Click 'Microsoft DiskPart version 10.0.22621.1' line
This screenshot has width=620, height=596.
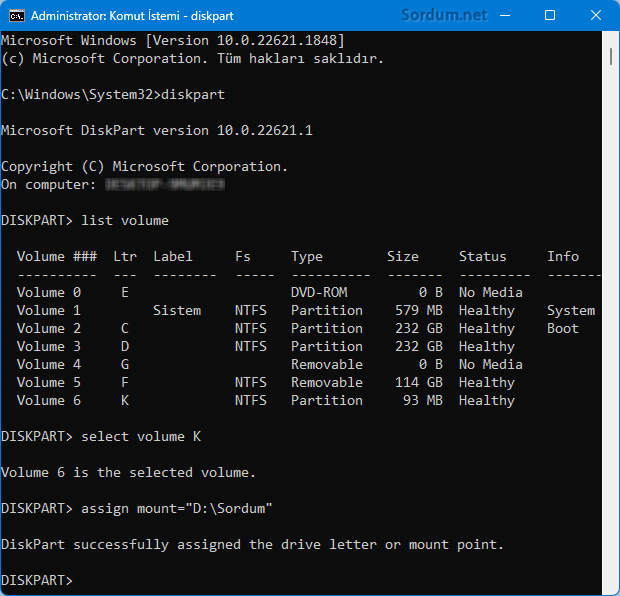pyautogui.click(x=157, y=131)
